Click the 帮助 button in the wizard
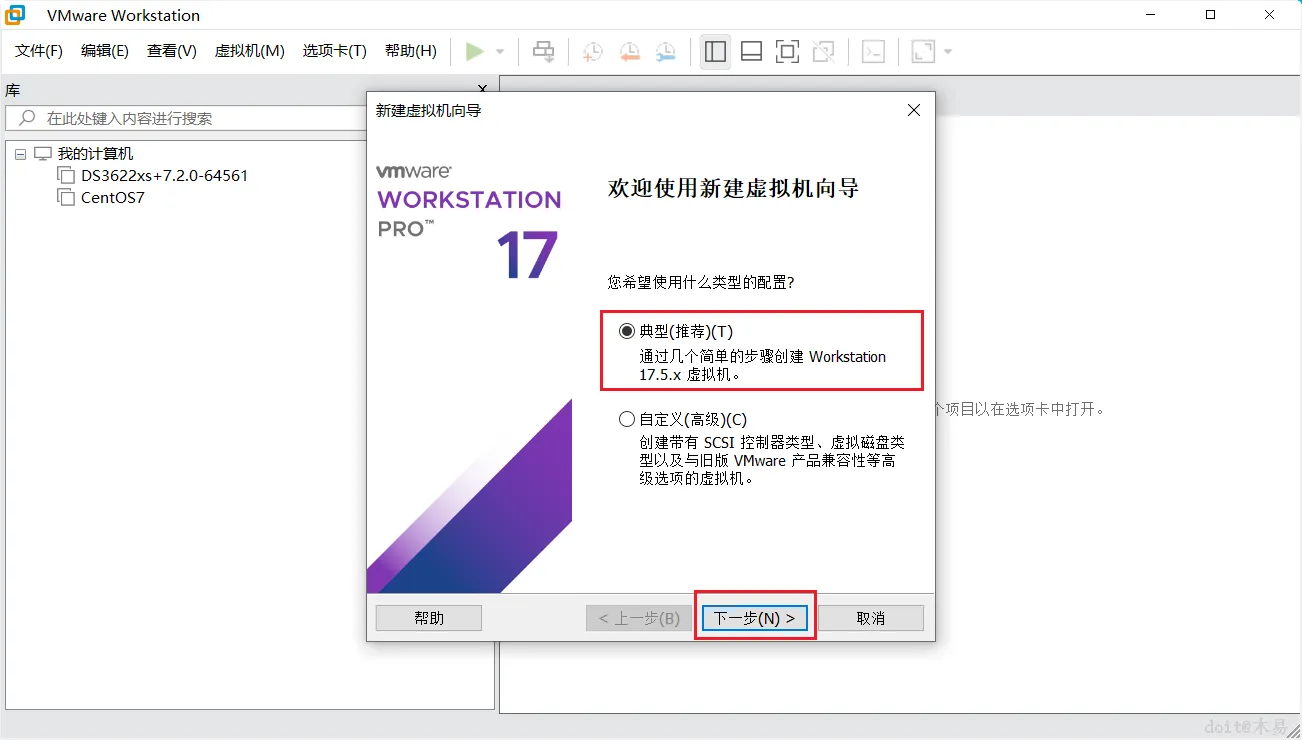1302x740 pixels. [x=429, y=618]
